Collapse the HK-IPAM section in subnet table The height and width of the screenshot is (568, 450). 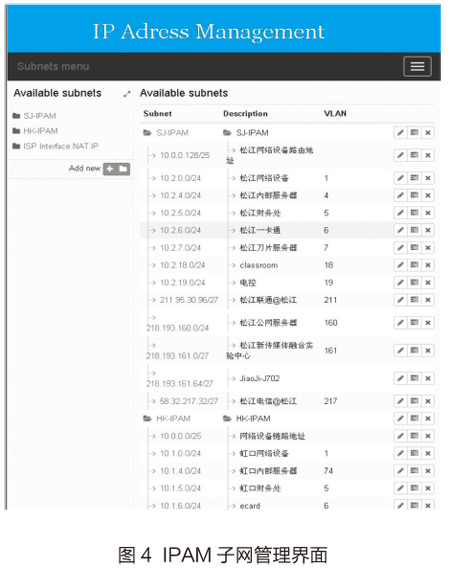(x=167, y=419)
